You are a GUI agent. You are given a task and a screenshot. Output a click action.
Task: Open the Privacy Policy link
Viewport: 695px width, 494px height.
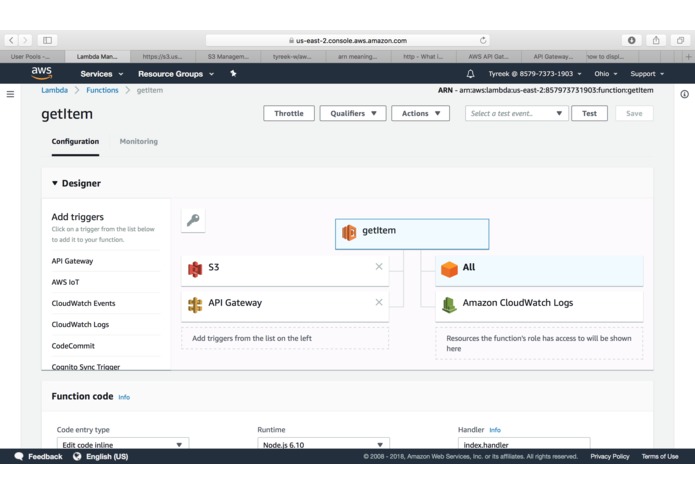click(610, 457)
